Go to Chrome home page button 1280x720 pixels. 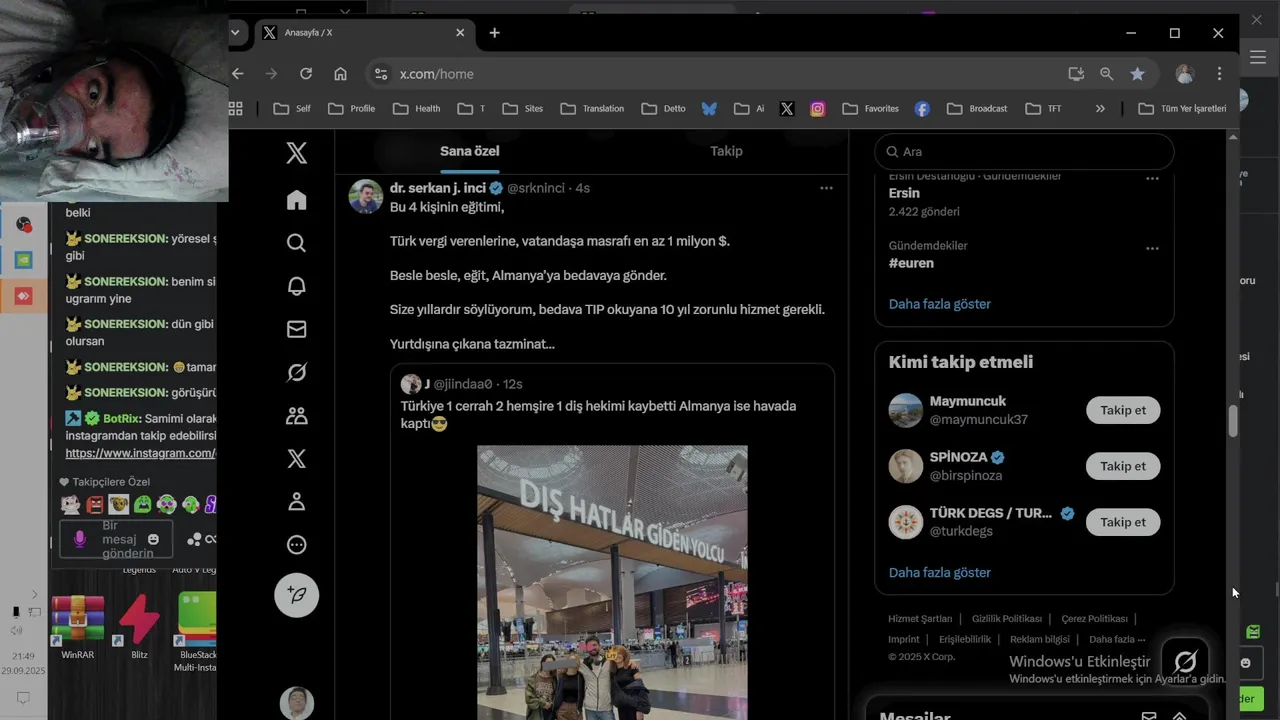point(340,74)
